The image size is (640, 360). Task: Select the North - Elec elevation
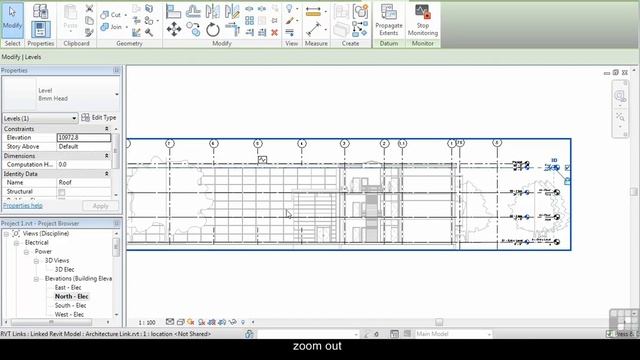(x=71, y=297)
